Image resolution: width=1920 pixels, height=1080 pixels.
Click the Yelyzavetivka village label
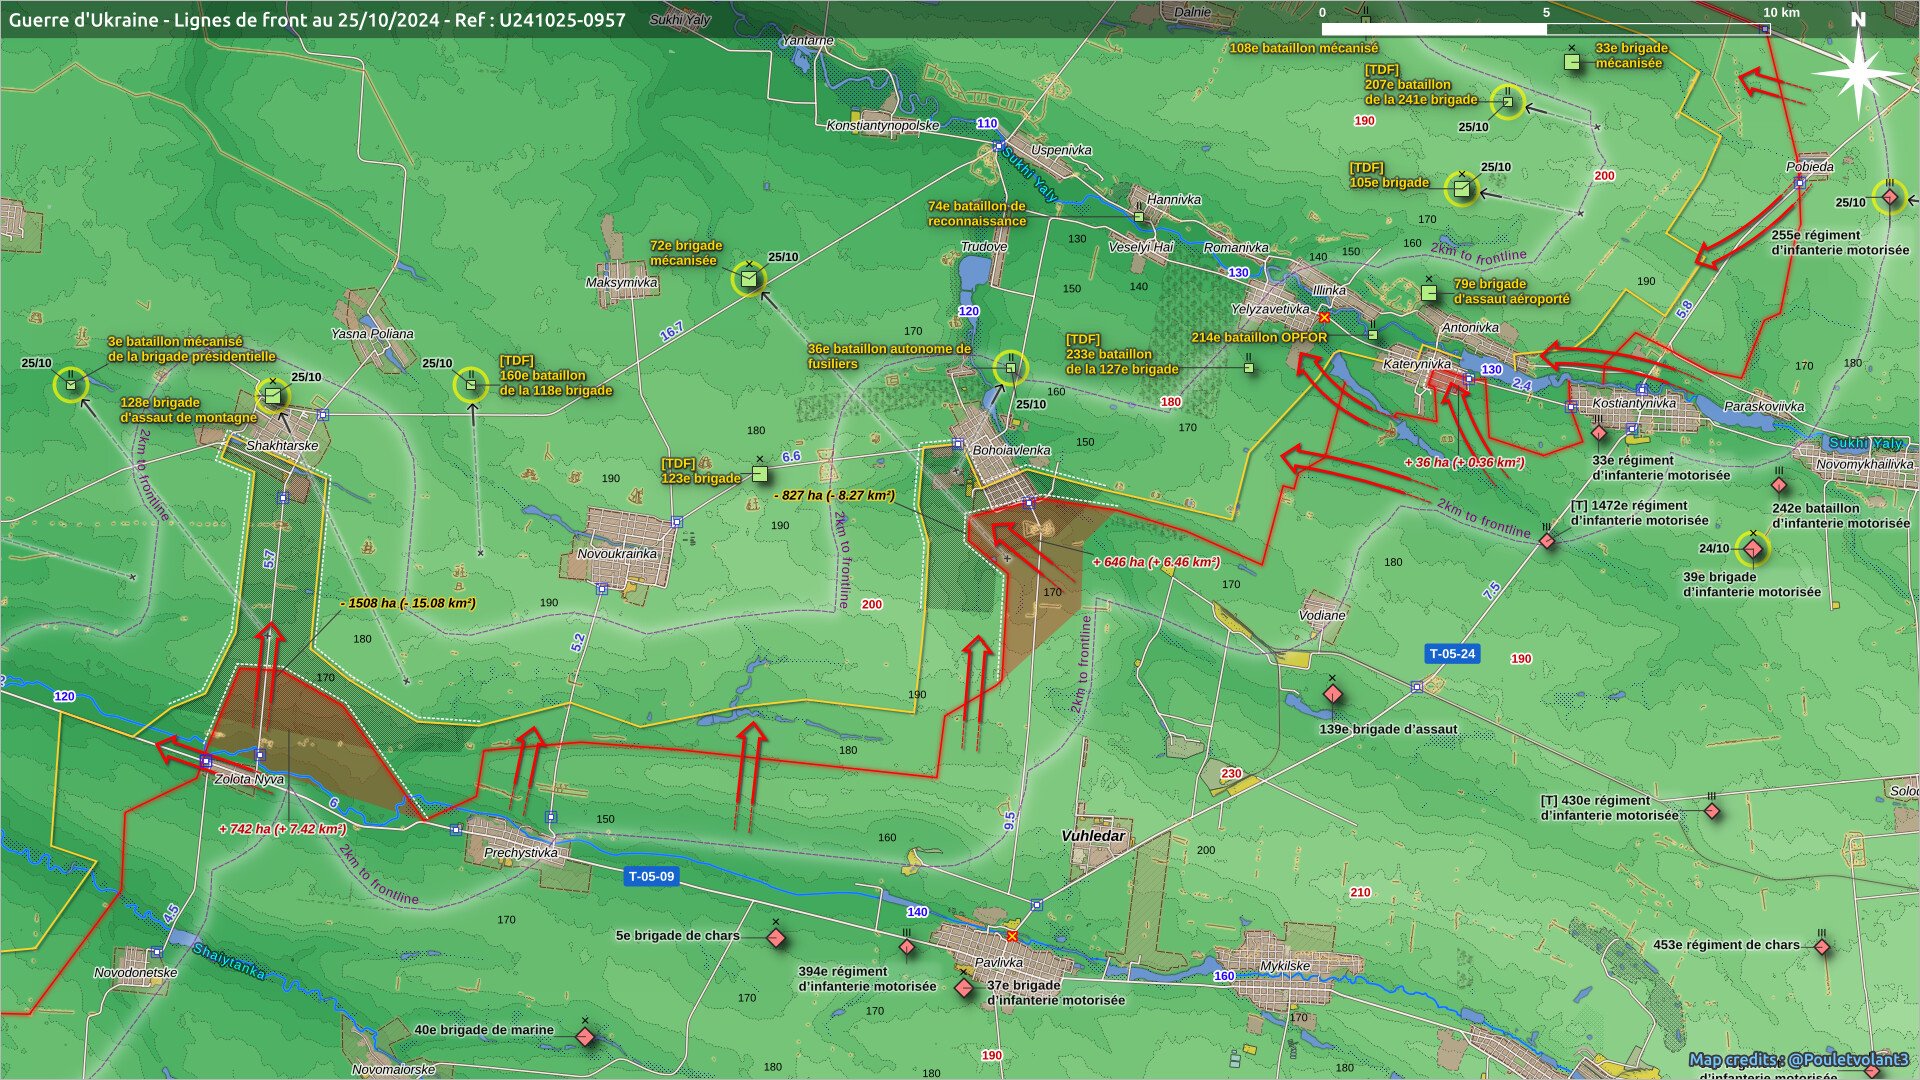1270,310
